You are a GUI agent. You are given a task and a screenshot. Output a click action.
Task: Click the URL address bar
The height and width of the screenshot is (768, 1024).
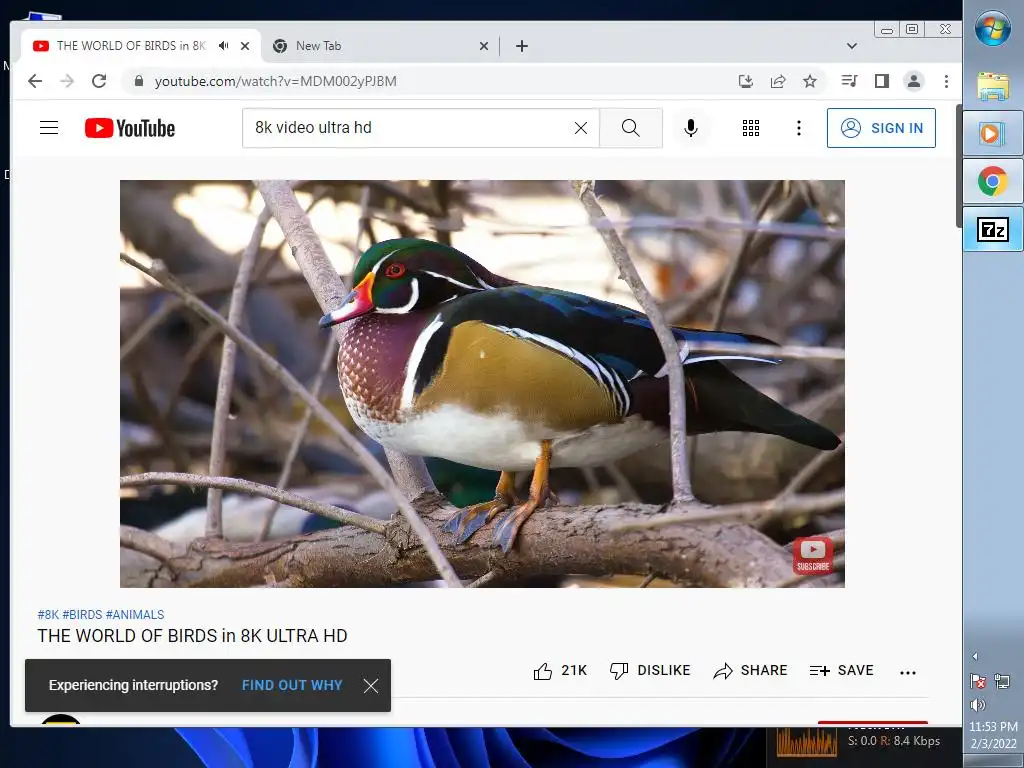431,81
